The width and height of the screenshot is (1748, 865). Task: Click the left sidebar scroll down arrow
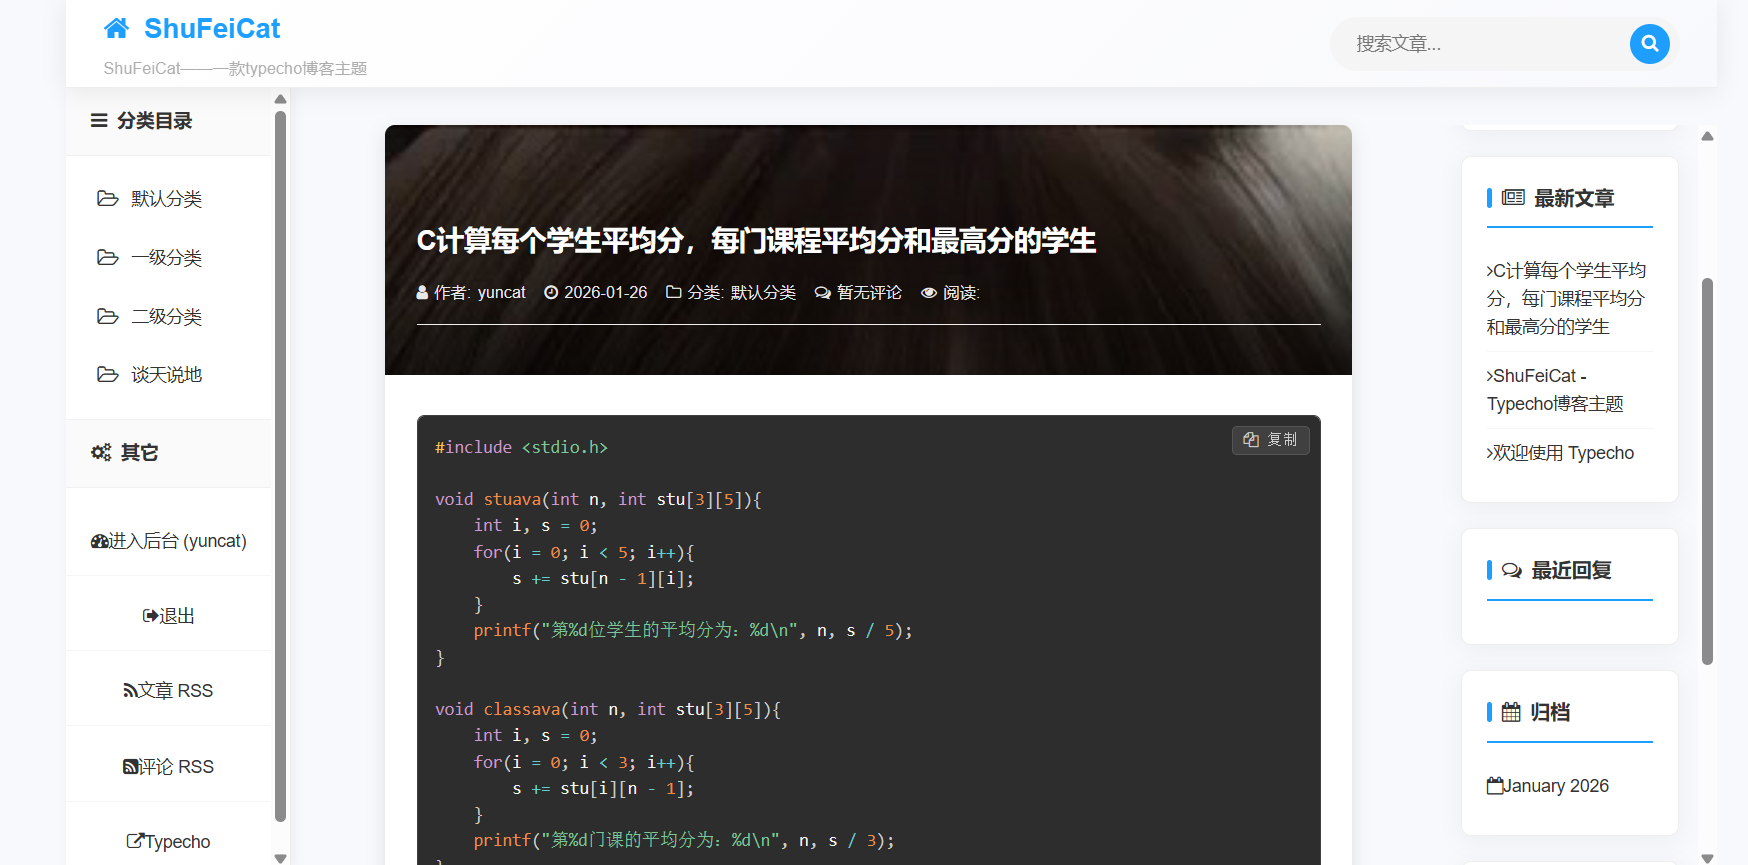280,858
